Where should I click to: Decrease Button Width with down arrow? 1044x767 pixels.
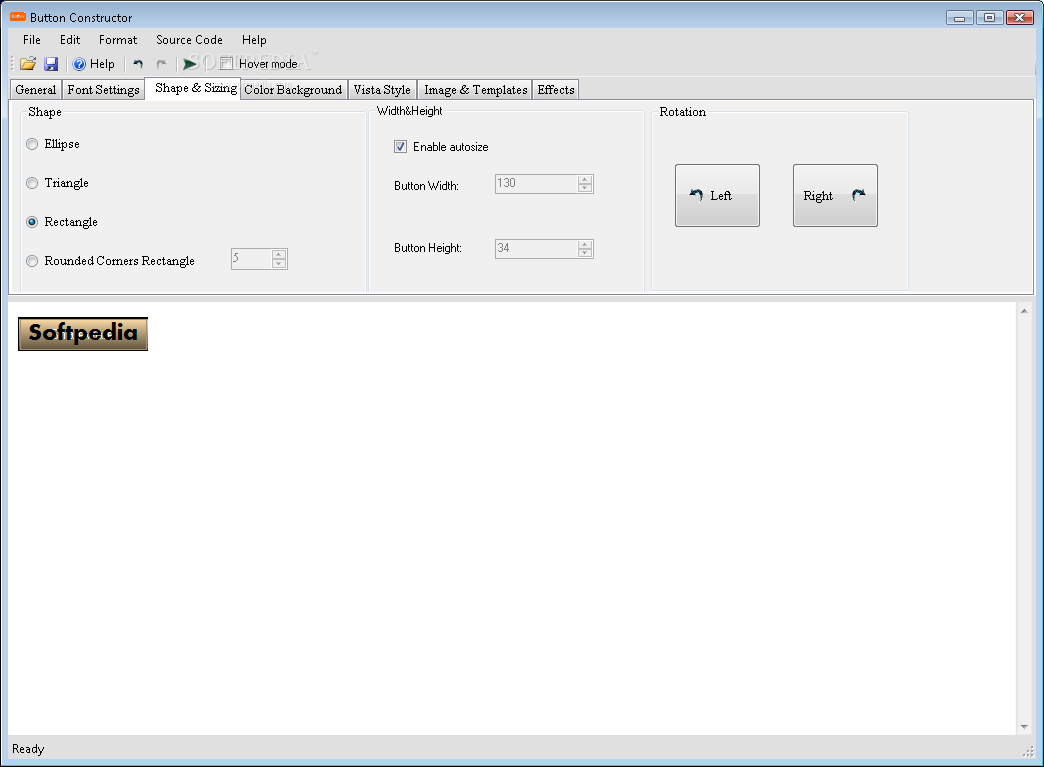tap(585, 188)
